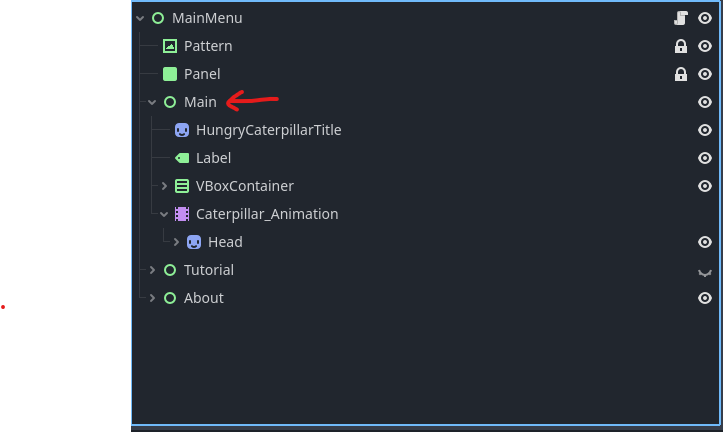
Task: Click the green Panel node icon
Action: click(170, 74)
